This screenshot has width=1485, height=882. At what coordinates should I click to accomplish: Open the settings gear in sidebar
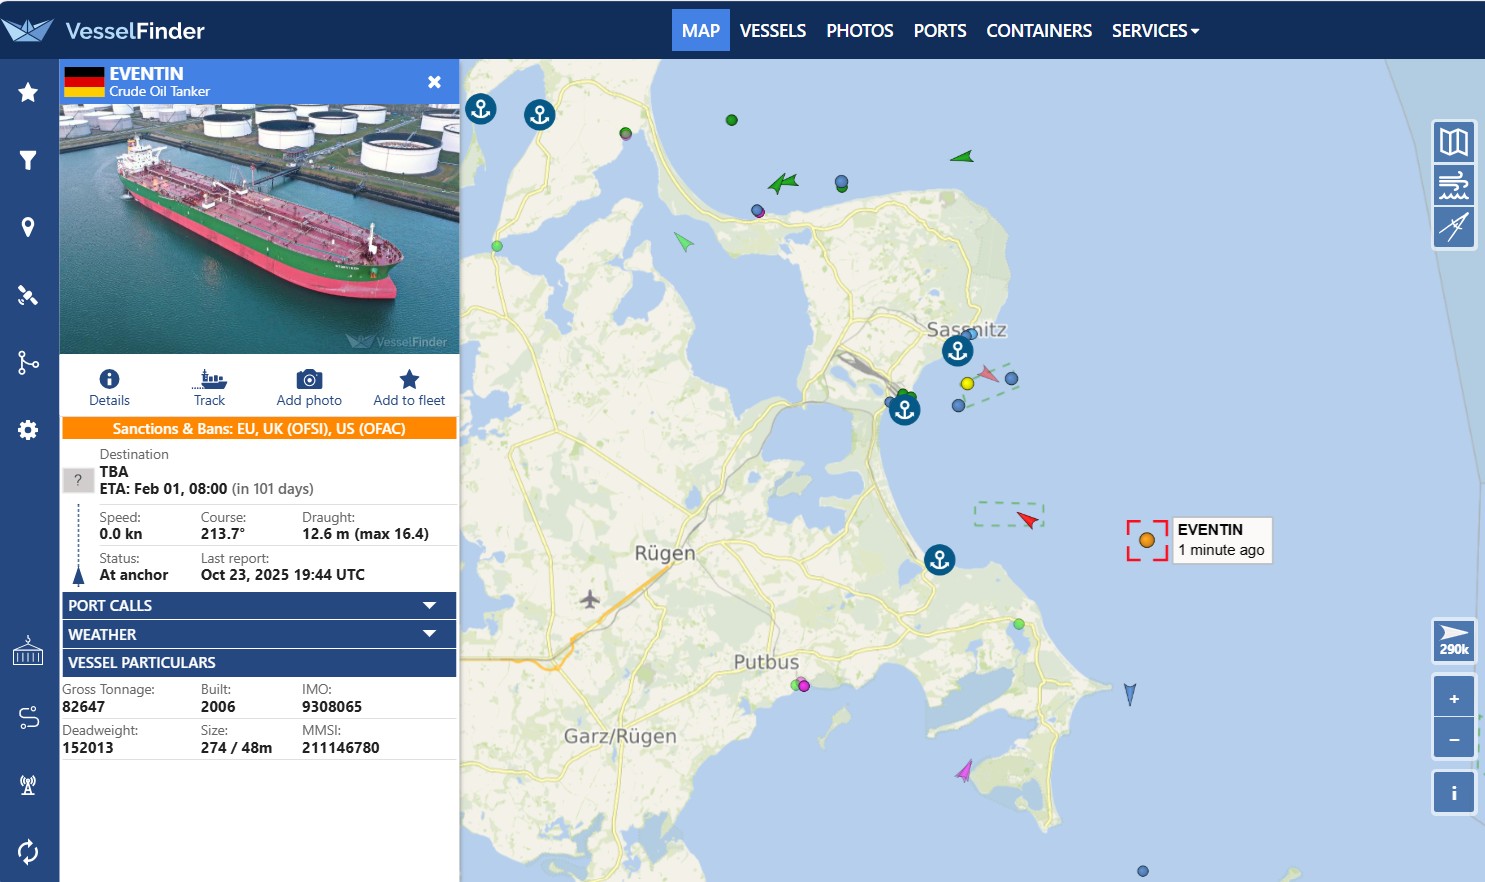point(28,430)
